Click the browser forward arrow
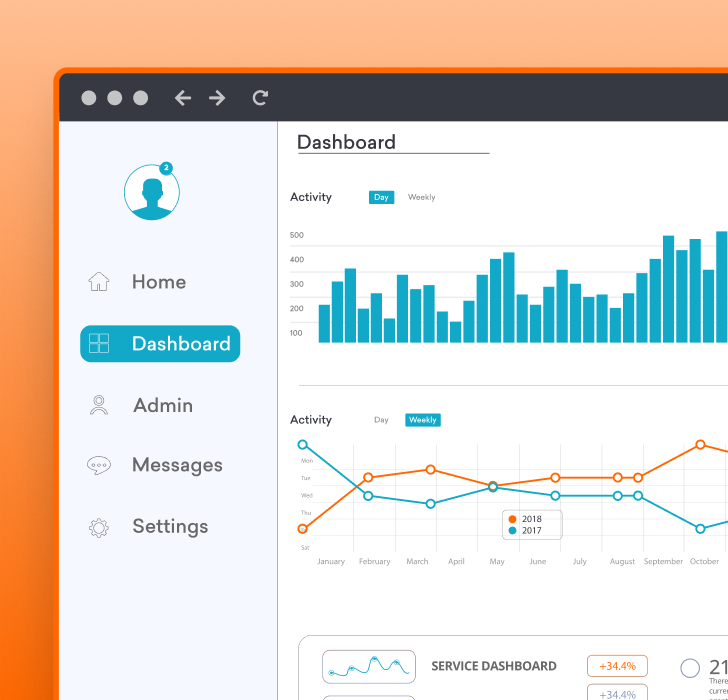728x700 pixels. pyautogui.click(x=217, y=98)
